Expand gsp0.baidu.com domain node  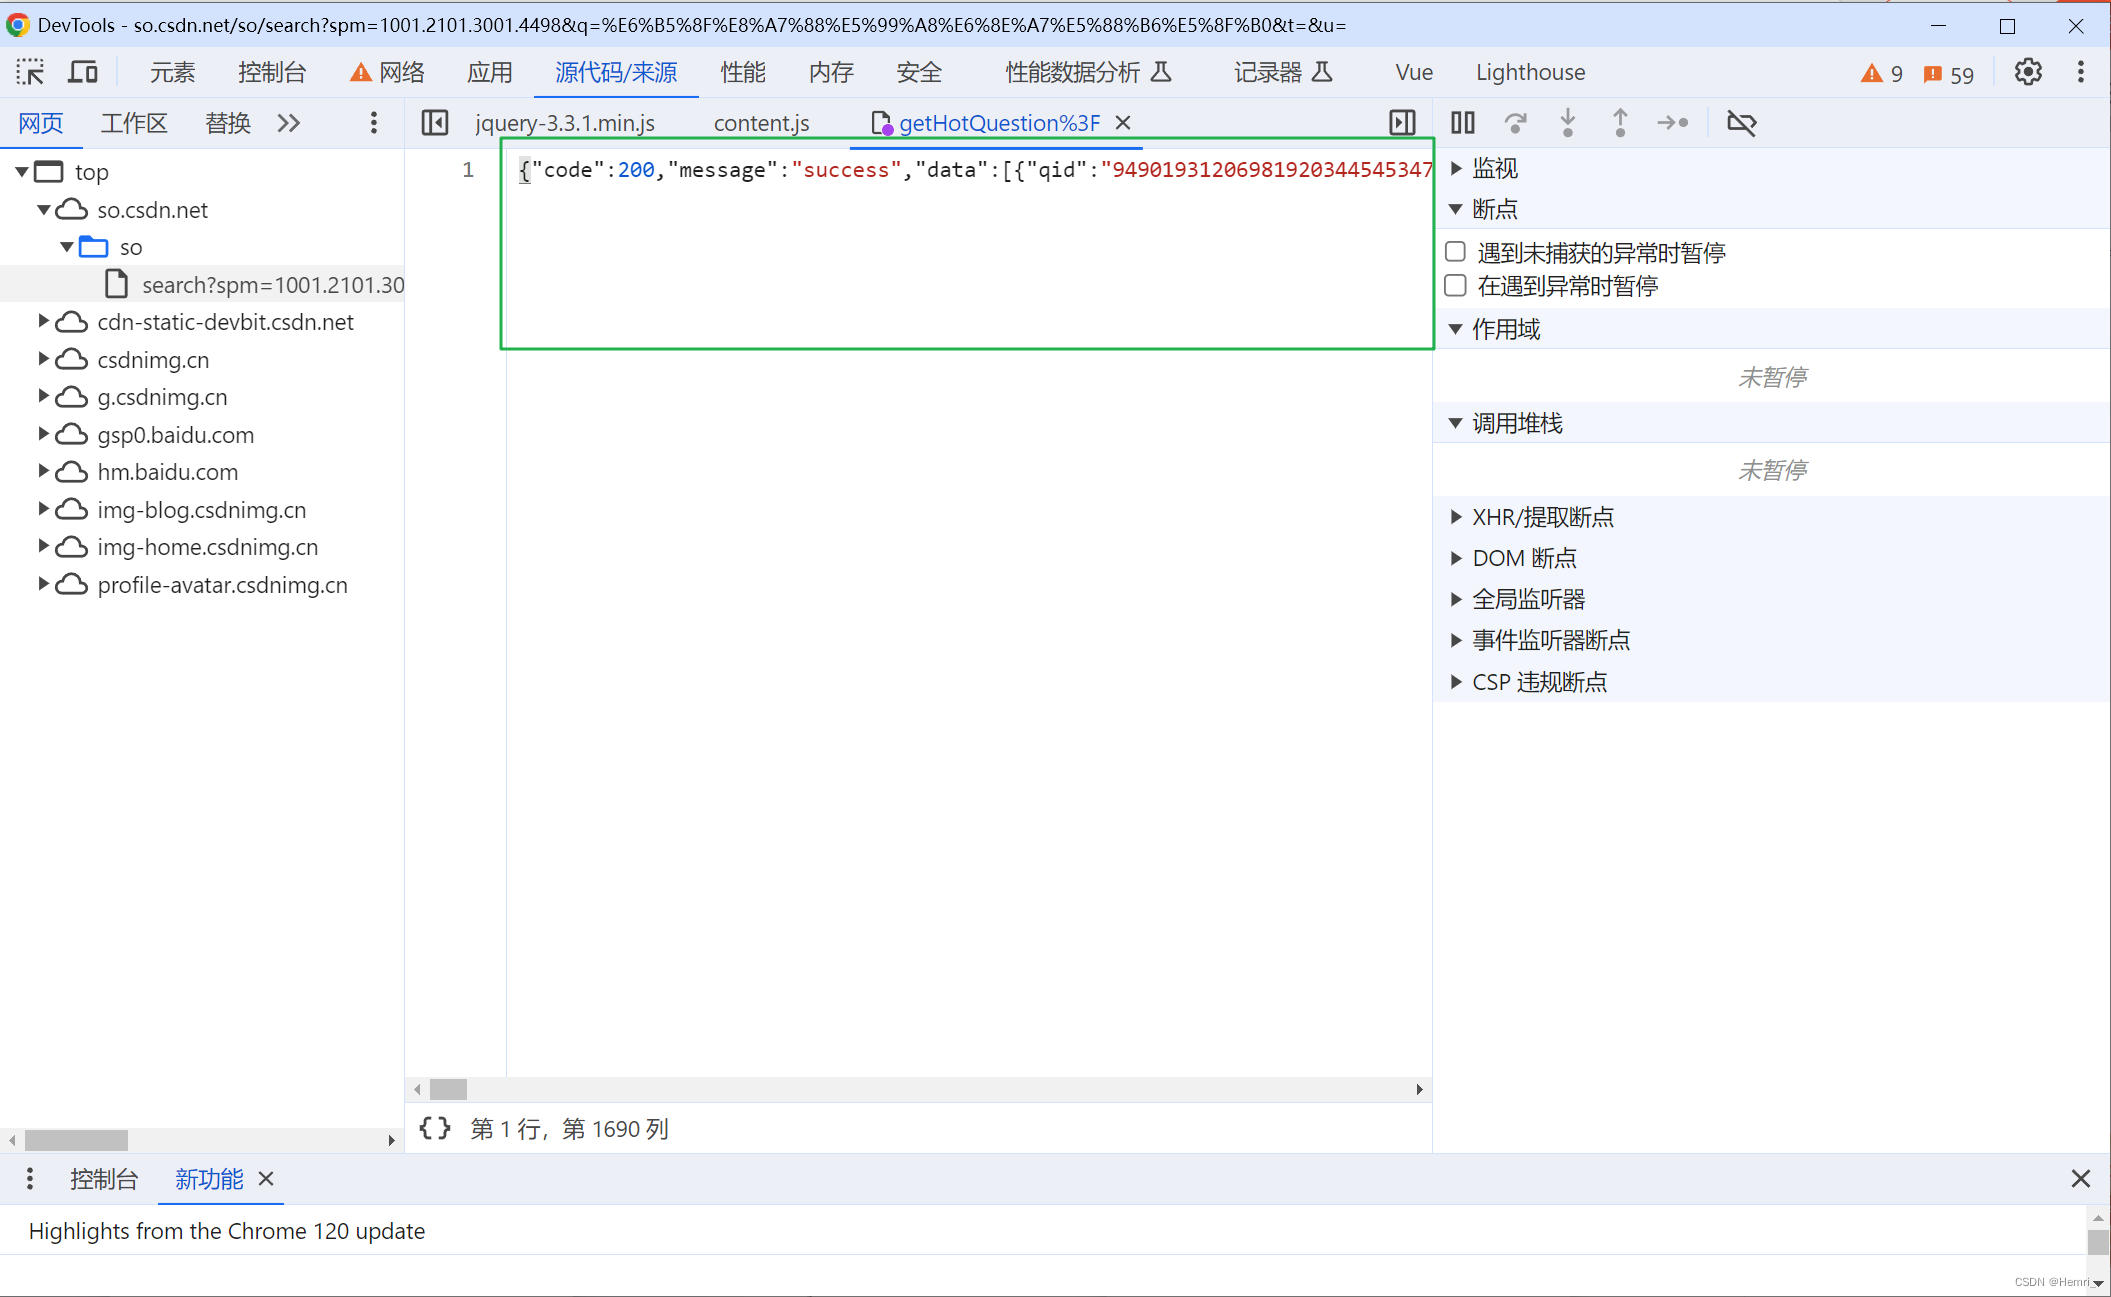44,434
